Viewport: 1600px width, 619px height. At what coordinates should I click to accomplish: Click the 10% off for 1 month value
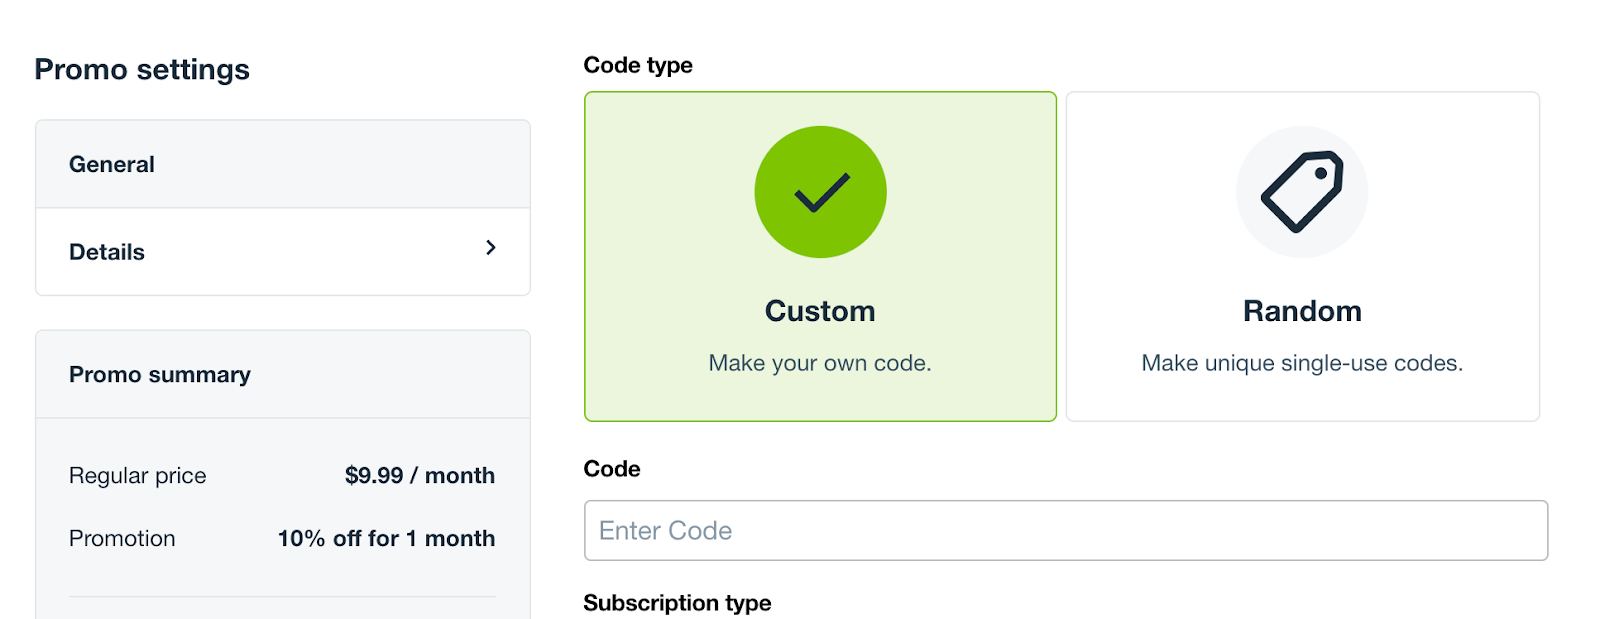(x=386, y=539)
